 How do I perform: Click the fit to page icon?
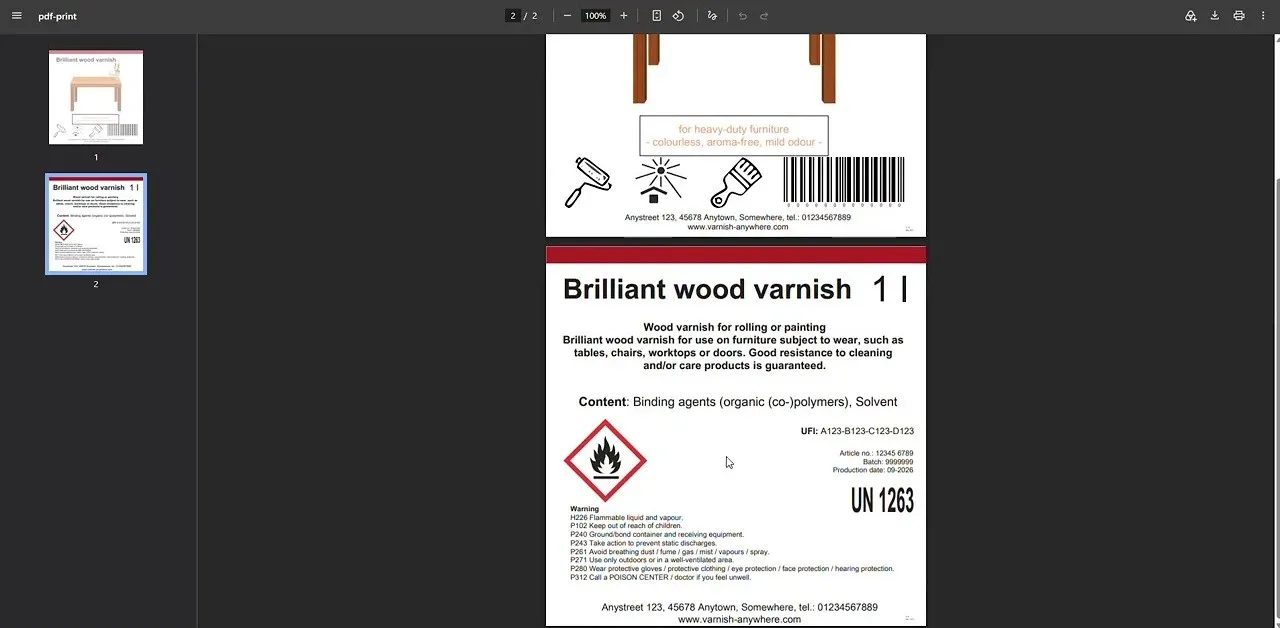coord(656,16)
